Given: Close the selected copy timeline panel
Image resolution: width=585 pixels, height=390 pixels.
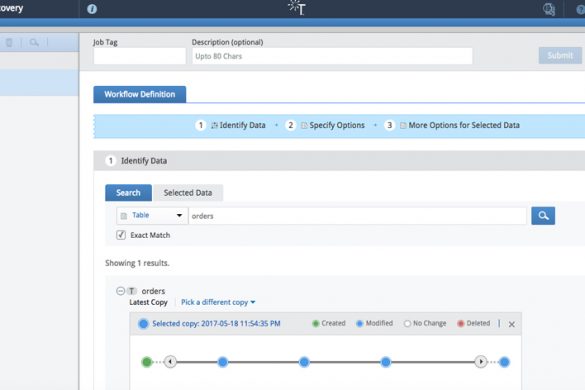Looking at the screenshot, I should 512,324.
